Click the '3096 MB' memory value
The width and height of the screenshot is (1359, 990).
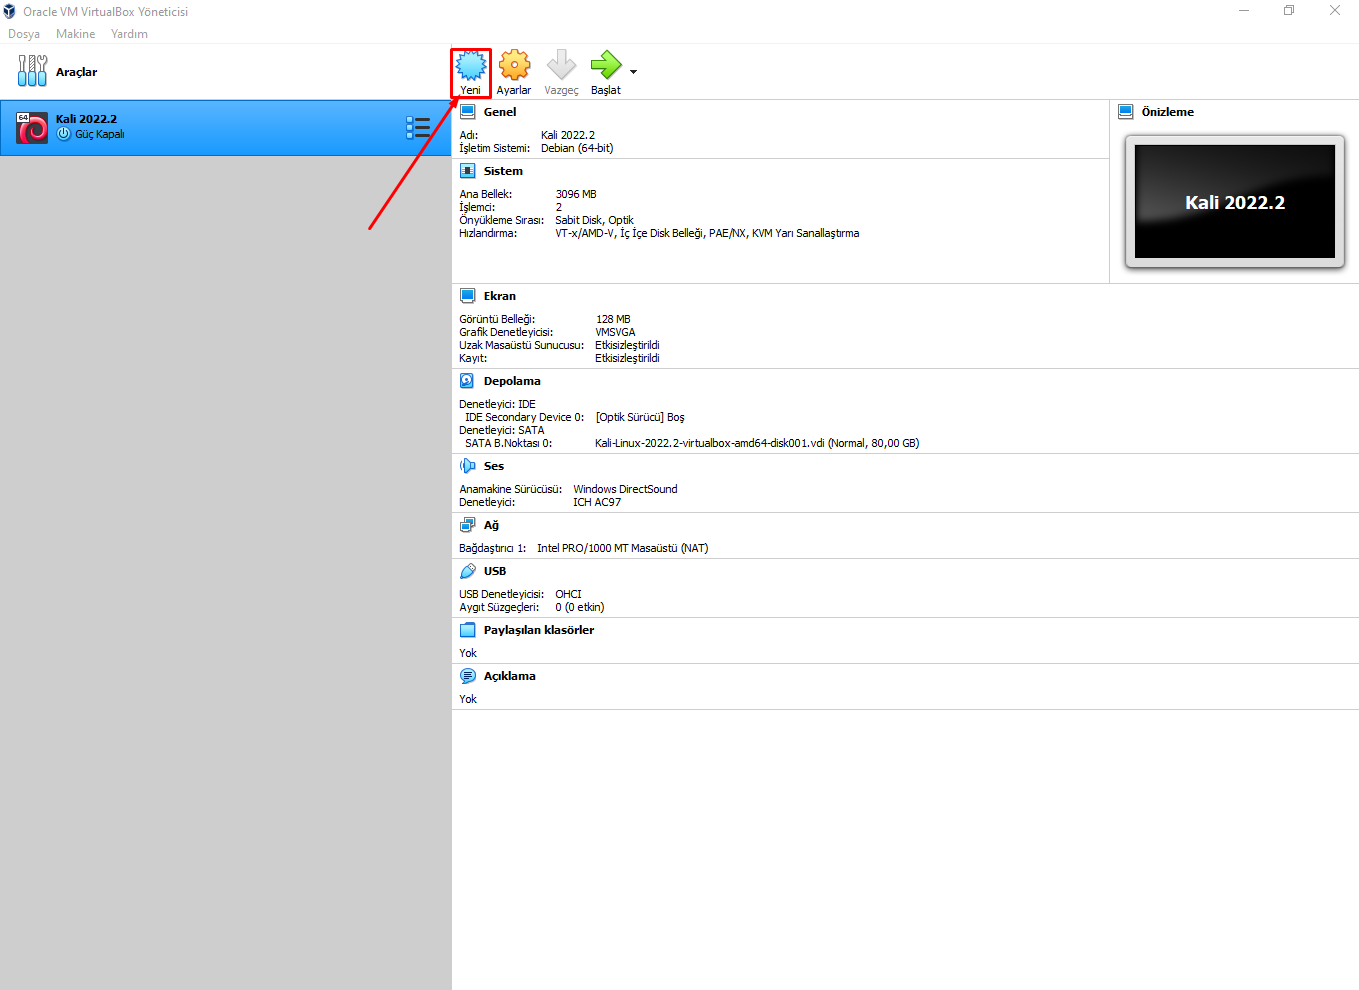pos(576,194)
